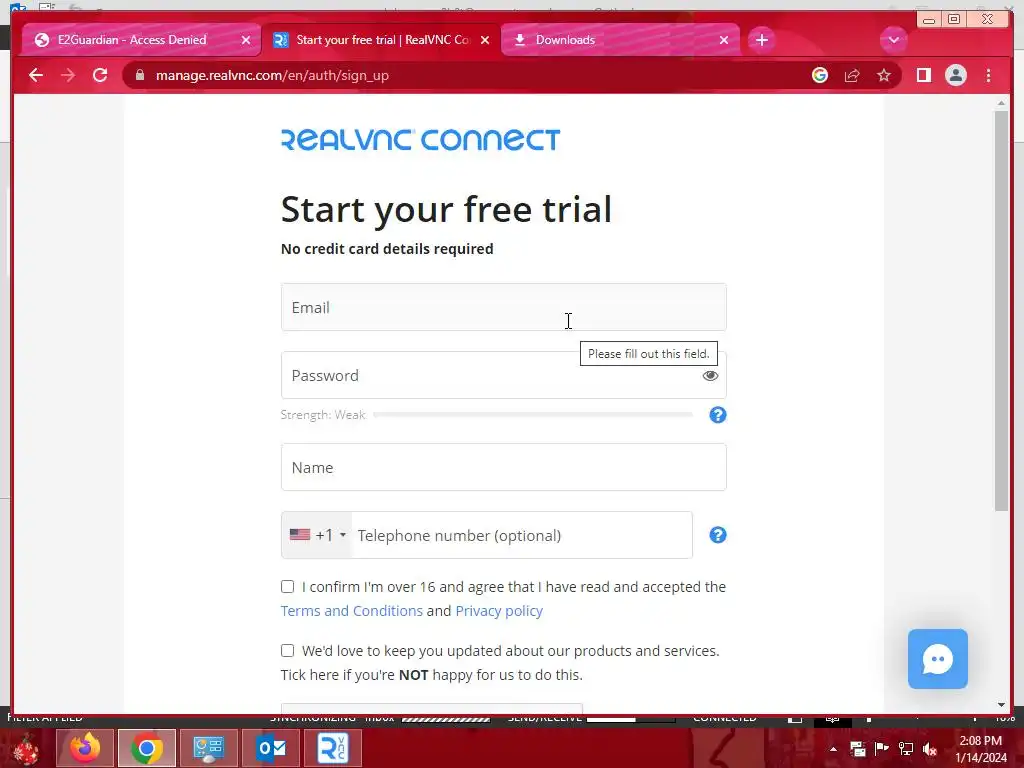The image size is (1024, 768).
Task: Click the scrollbar down arrow
Action: pyautogui.click(x=1001, y=705)
